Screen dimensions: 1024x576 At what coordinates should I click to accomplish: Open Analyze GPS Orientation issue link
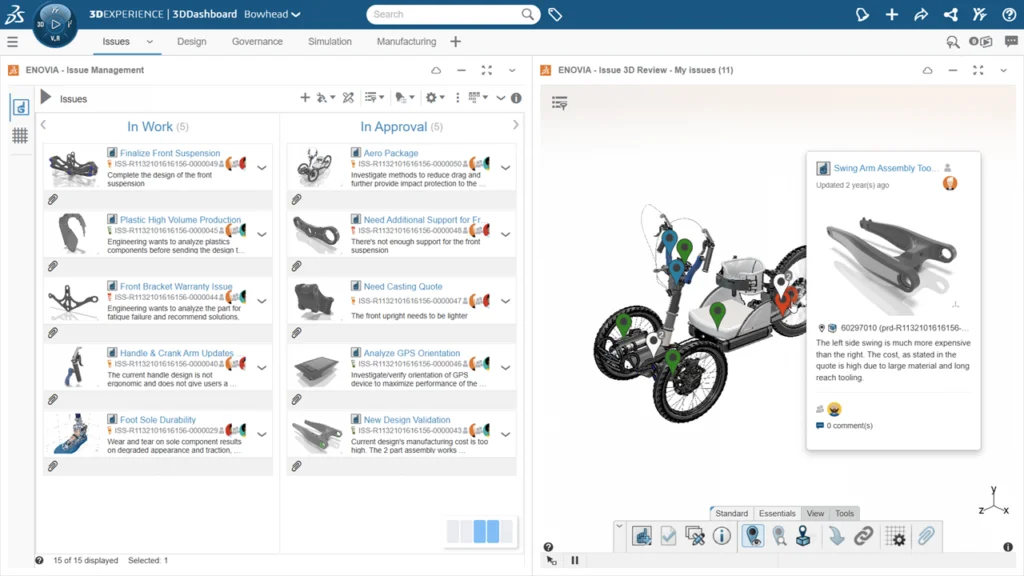click(x=411, y=353)
